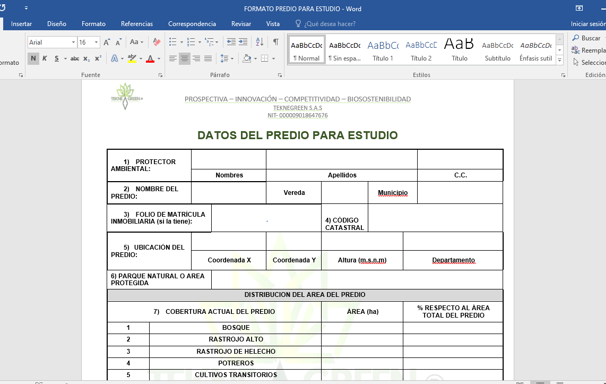Open borders dropdown arrow
This screenshot has height=384, width=606.
(x=273, y=59)
